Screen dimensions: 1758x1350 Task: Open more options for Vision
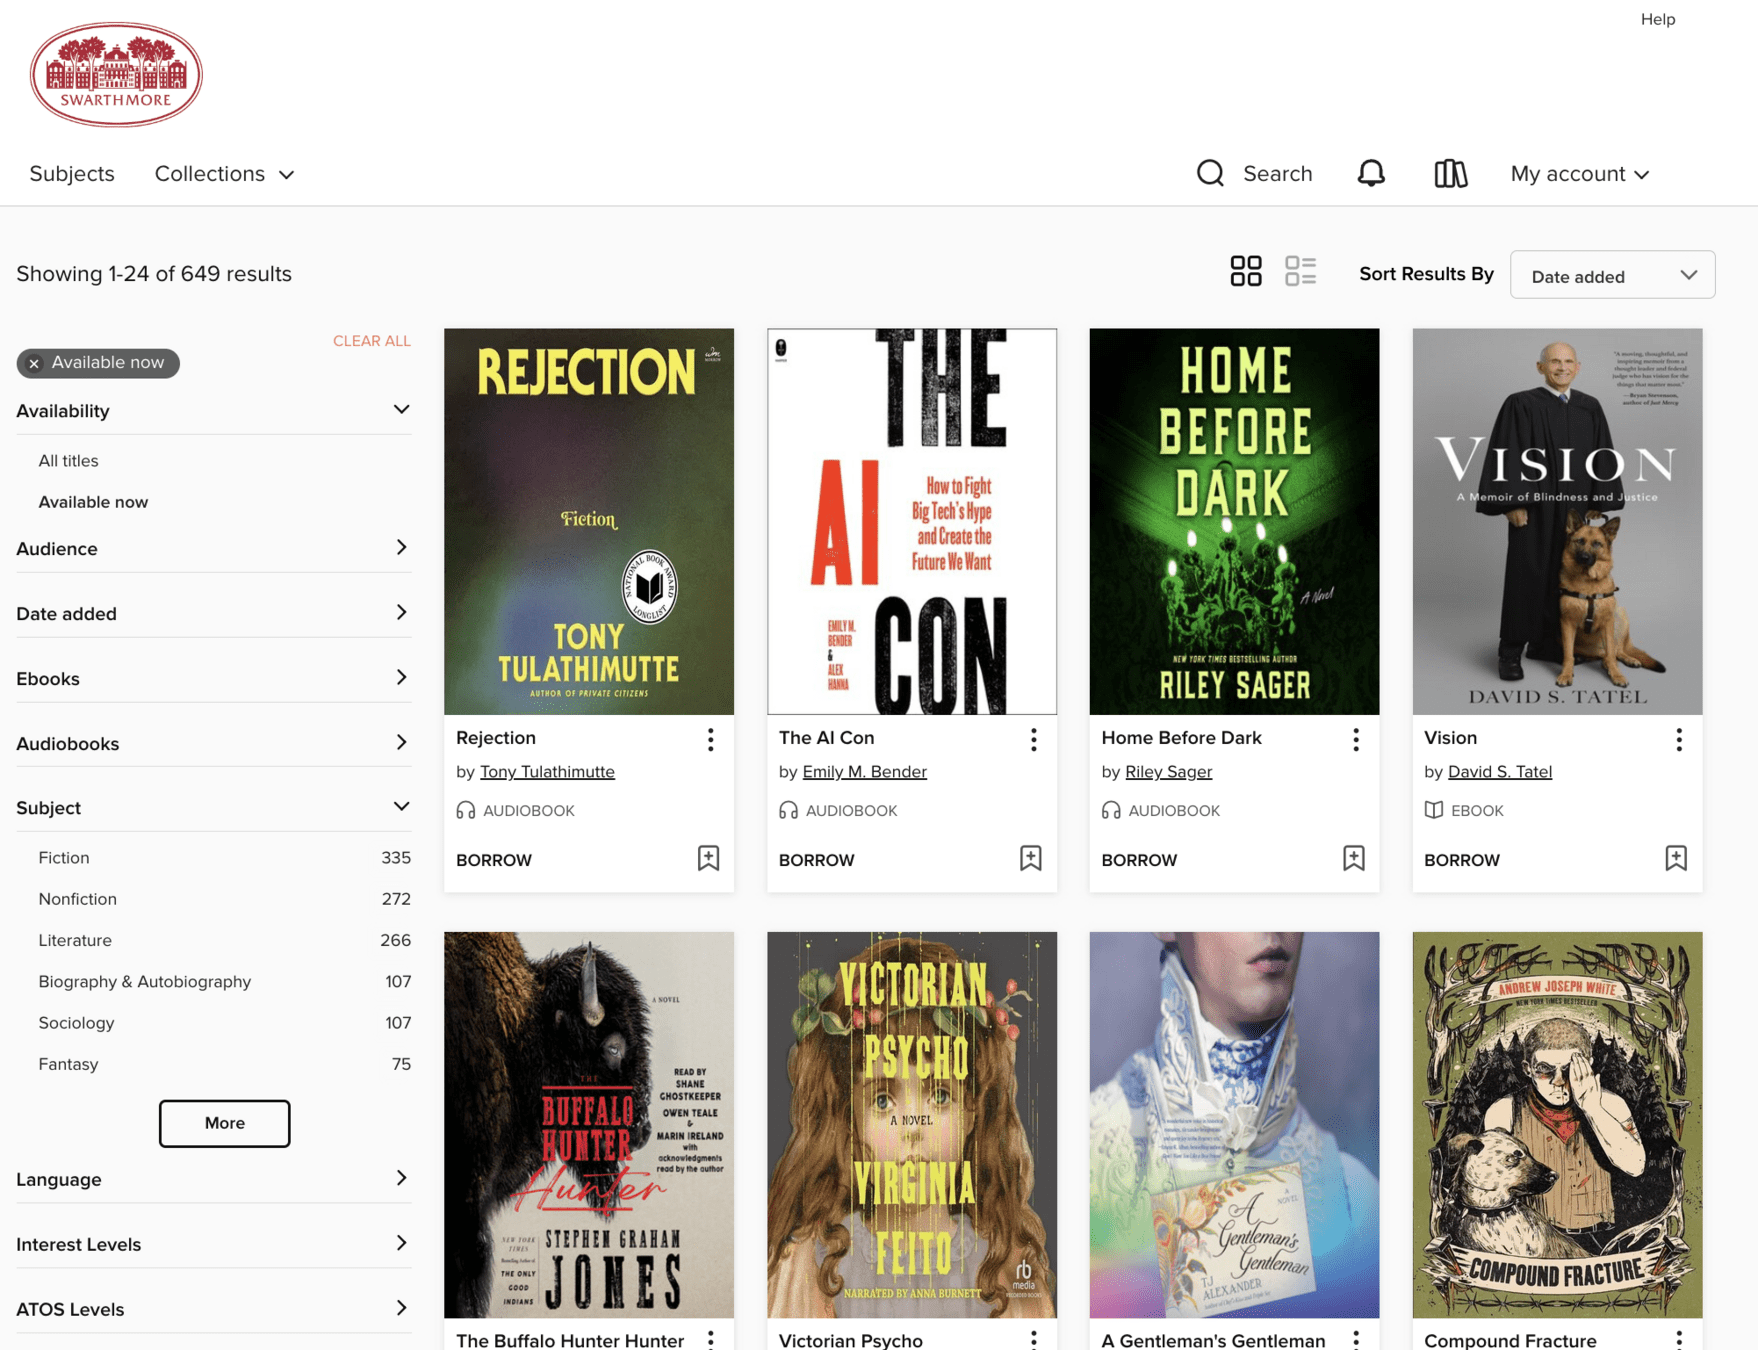point(1679,739)
